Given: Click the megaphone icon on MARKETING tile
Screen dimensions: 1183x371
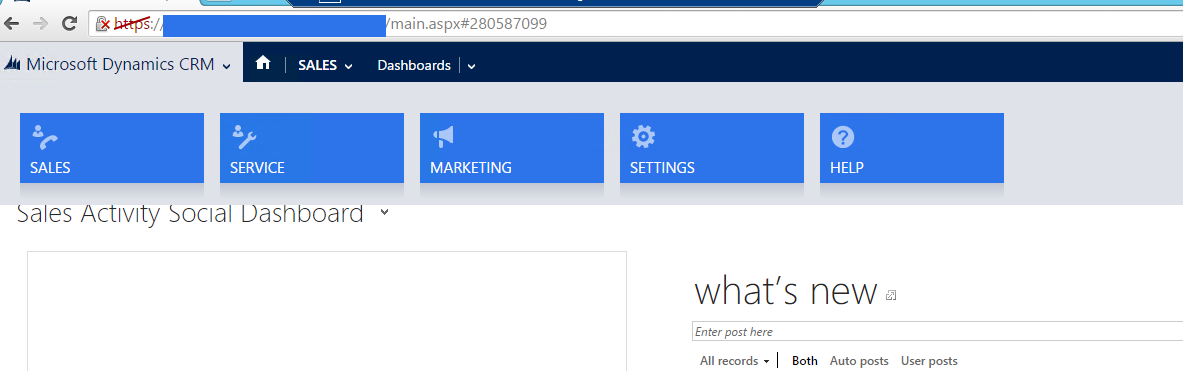Looking at the screenshot, I should (444, 136).
